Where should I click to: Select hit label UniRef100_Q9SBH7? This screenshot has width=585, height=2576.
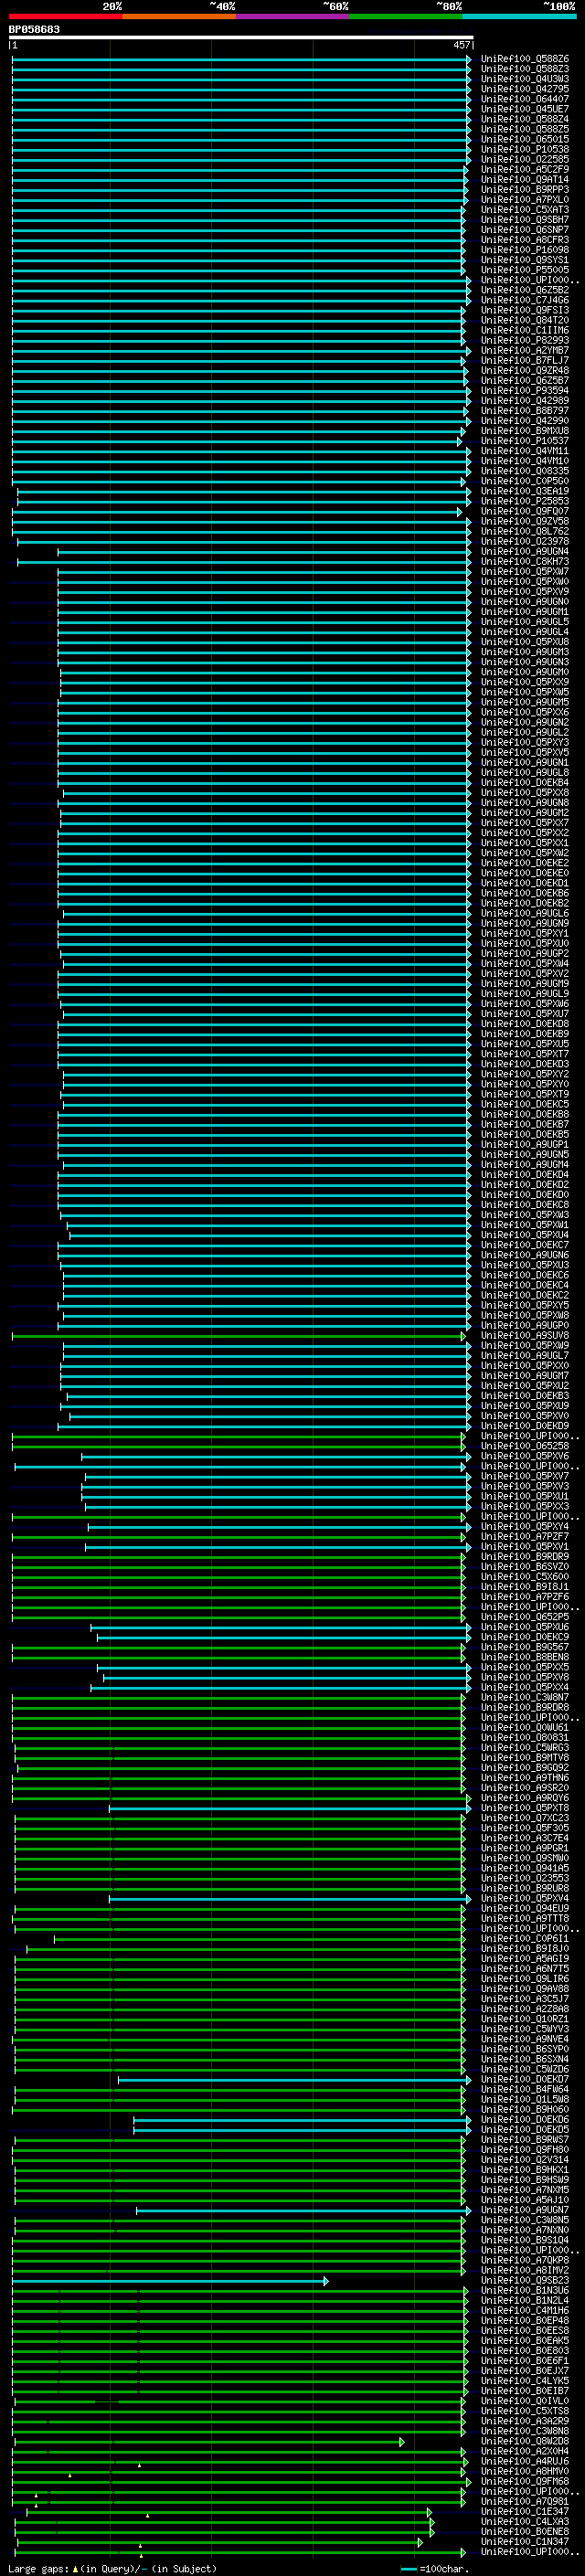[x=525, y=219]
